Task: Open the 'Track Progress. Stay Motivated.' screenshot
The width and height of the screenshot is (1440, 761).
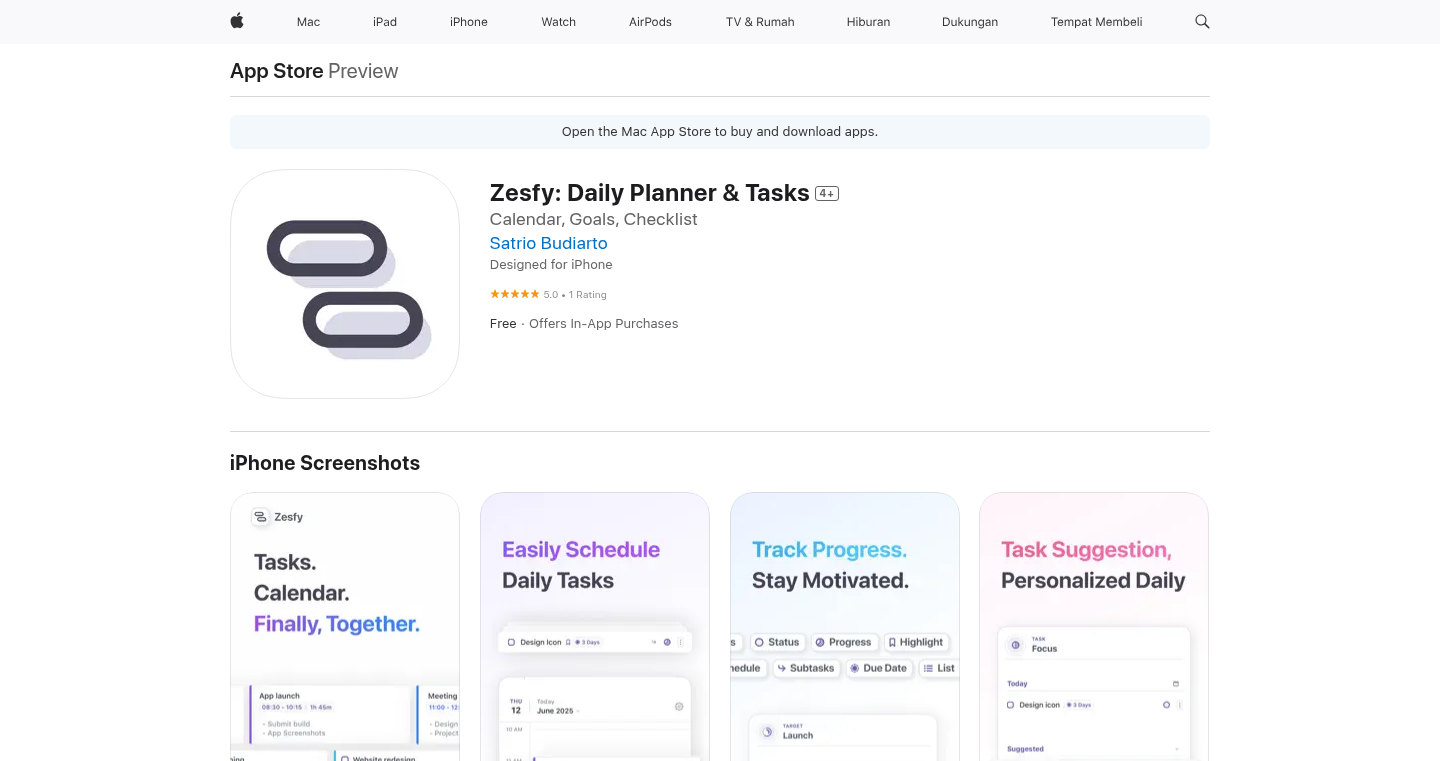Action: [845, 626]
